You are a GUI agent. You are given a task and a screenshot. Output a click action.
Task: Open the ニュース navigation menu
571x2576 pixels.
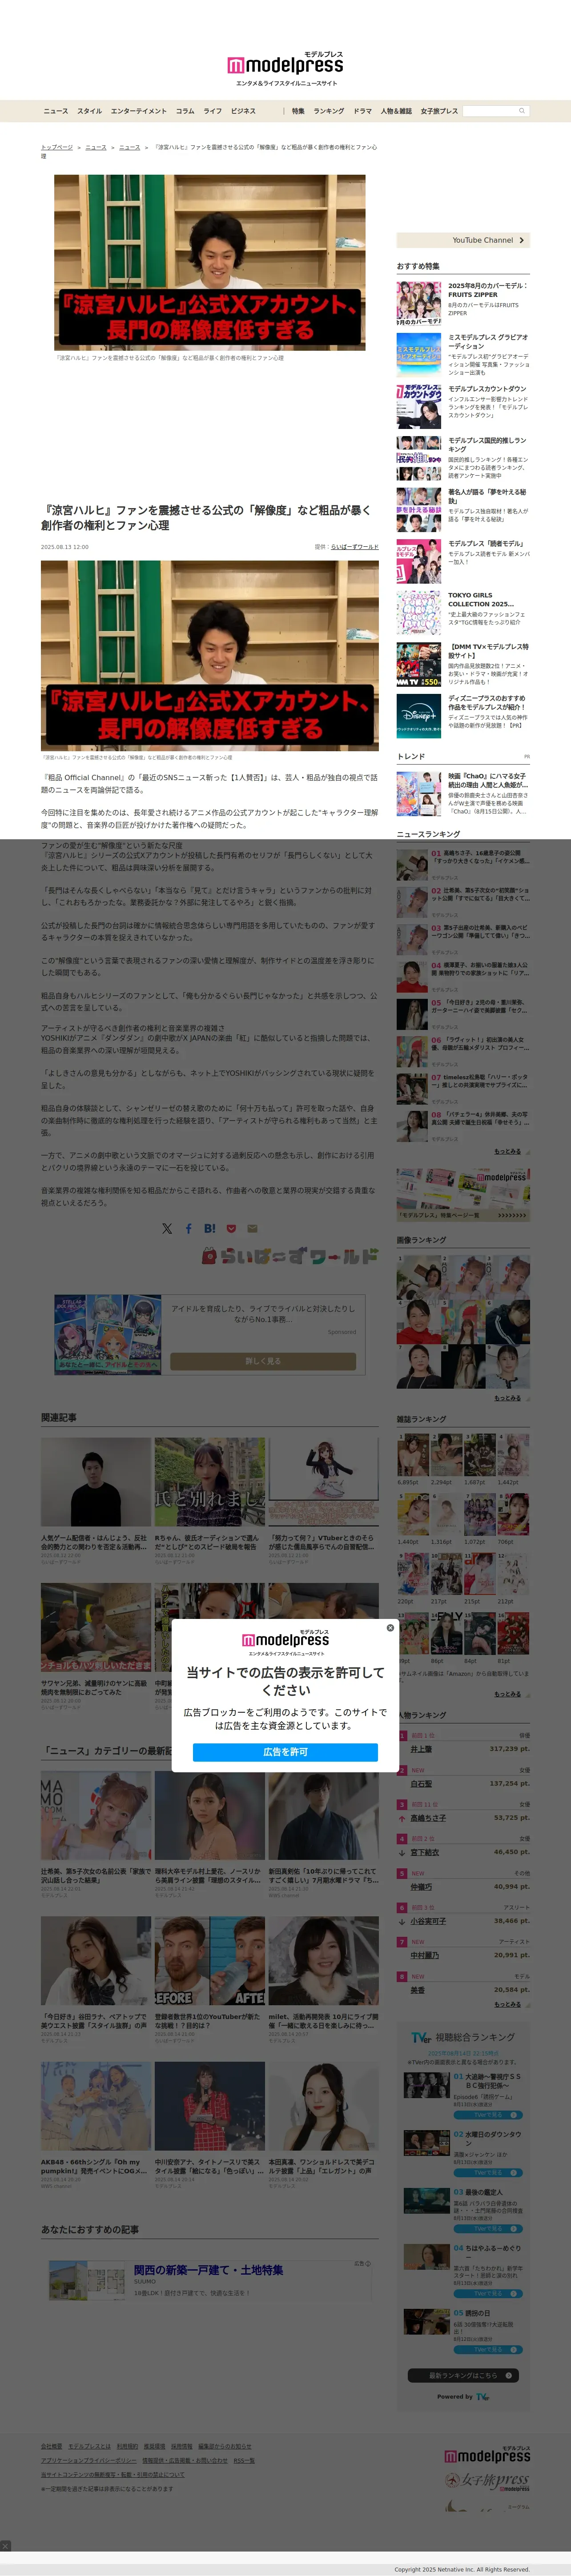56,111
